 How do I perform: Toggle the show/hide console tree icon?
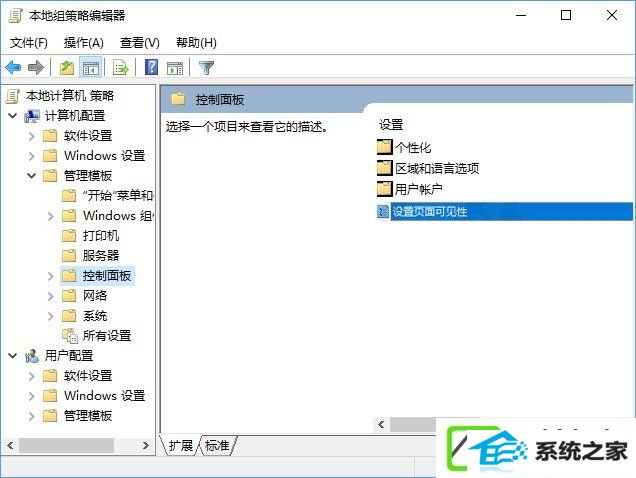[x=90, y=67]
